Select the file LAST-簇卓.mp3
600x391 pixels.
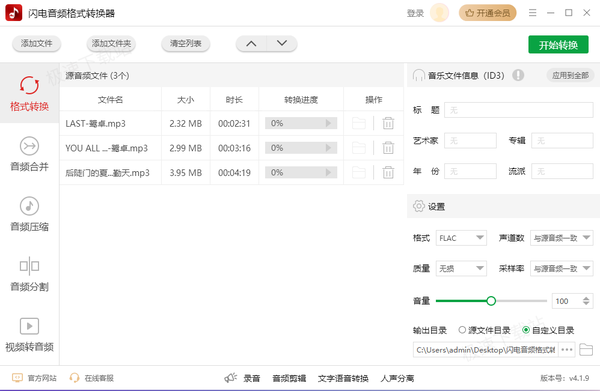(95, 124)
